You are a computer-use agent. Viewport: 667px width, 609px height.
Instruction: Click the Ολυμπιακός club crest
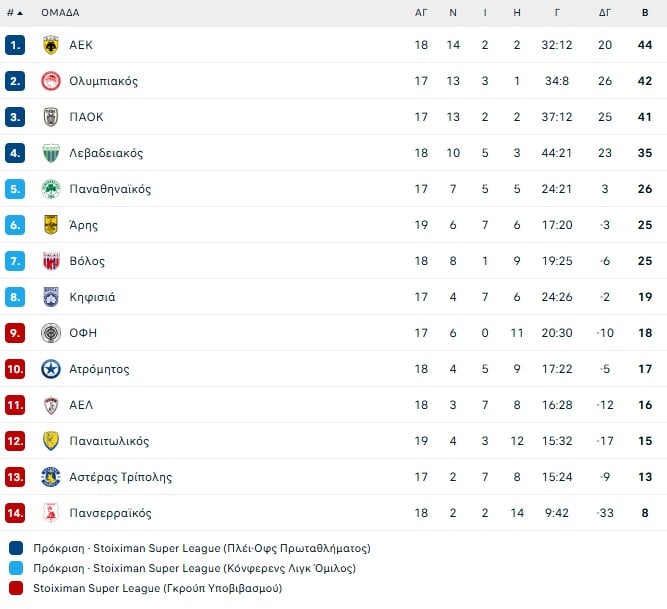point(51,81)
